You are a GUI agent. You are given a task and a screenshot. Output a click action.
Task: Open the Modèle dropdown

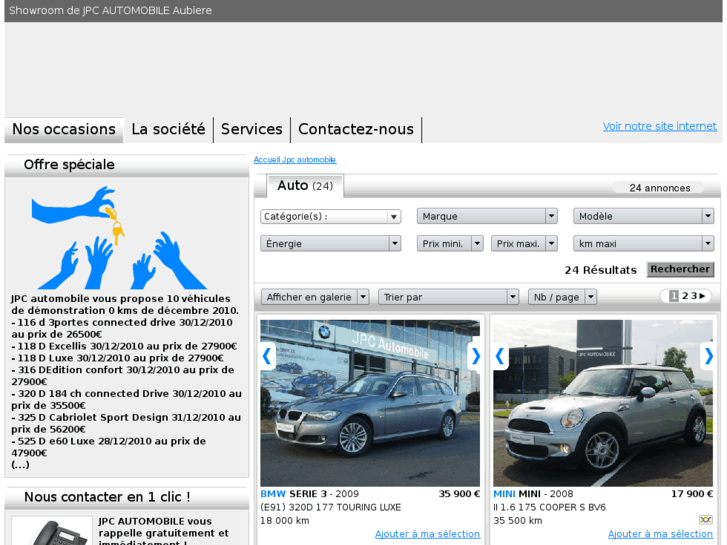644,216
